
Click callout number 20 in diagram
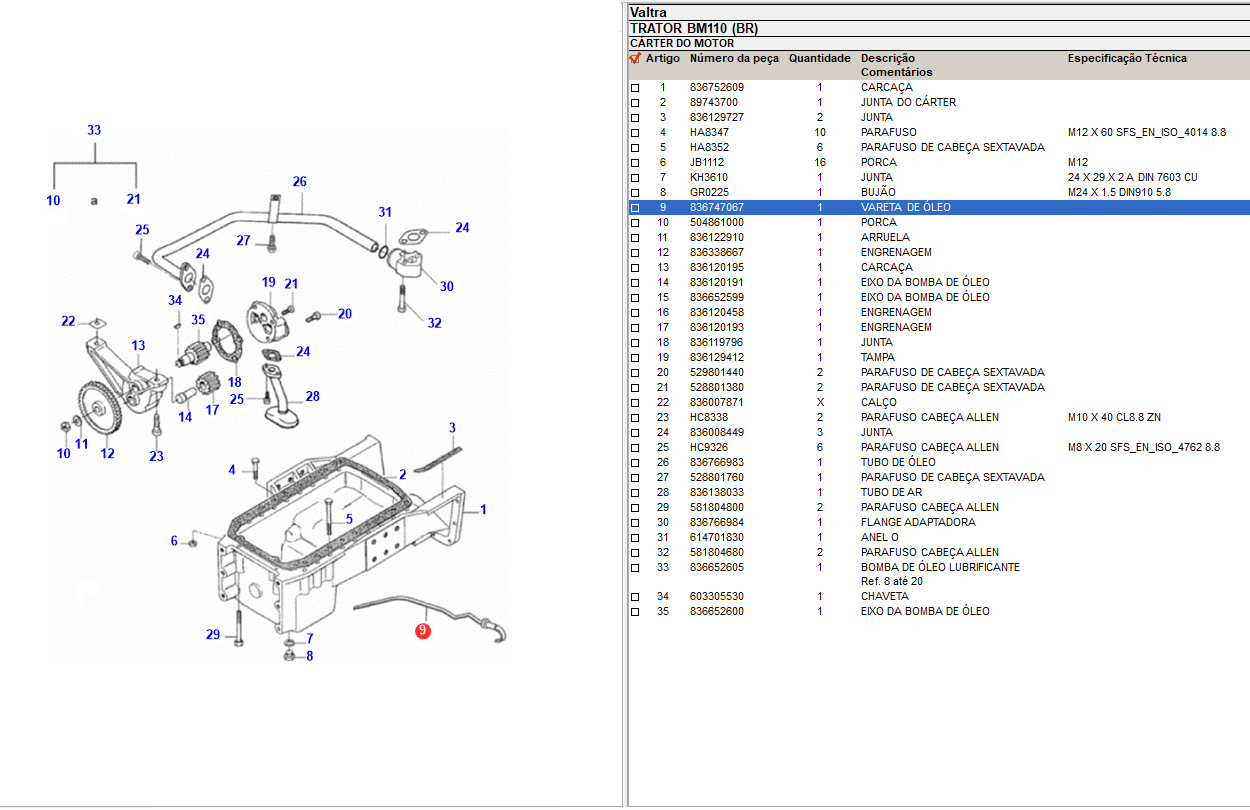pyautogui.click(x=345, y=314)
